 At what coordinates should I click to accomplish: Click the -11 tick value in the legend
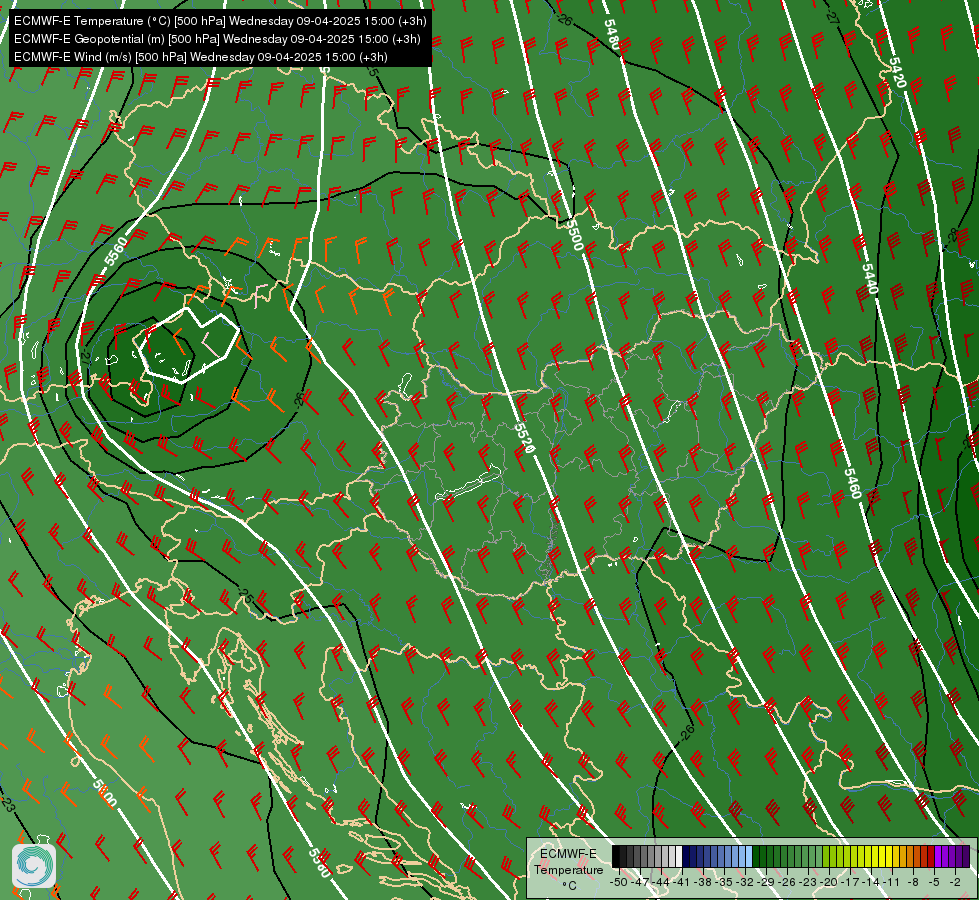point(892,883)
